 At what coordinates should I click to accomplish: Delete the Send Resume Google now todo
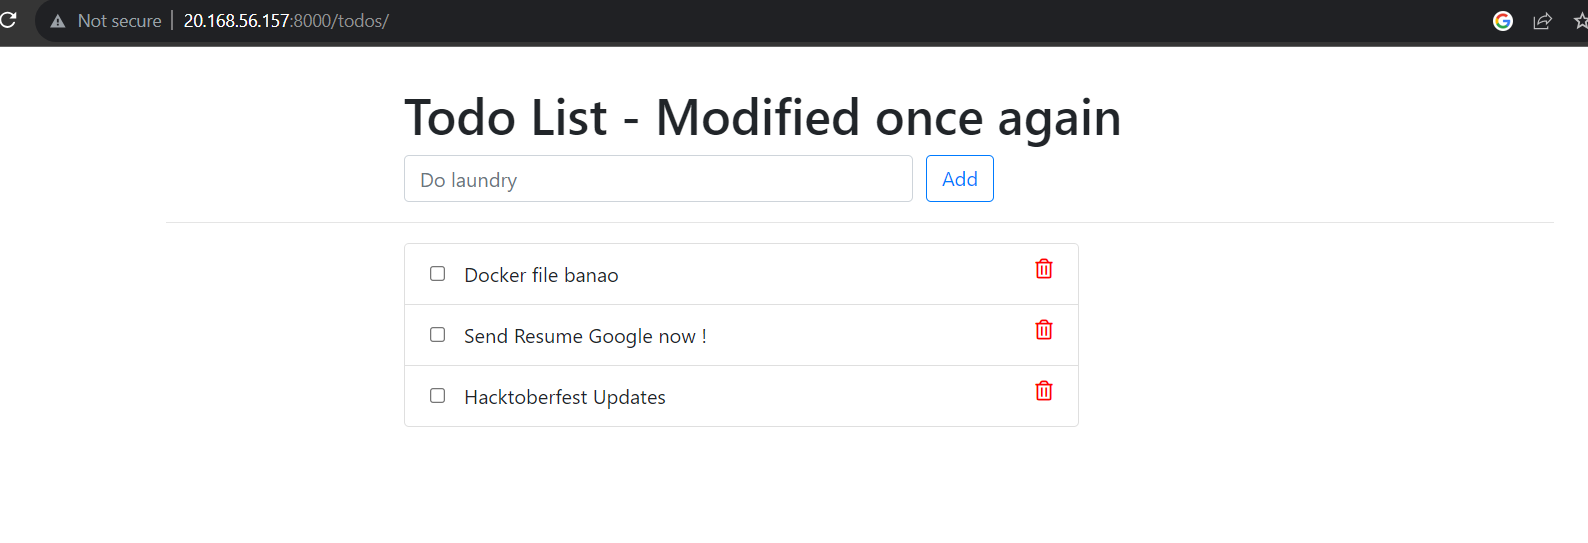[1044, 330]
